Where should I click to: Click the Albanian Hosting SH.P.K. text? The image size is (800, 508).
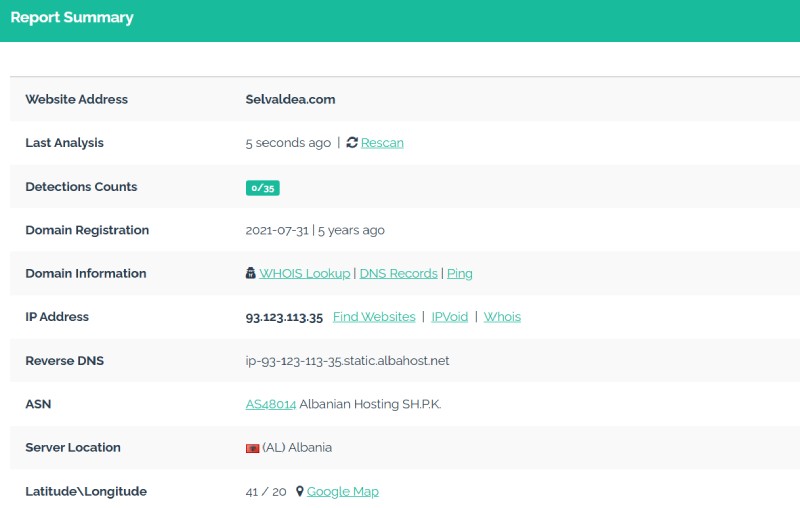[x=370, y=404]
